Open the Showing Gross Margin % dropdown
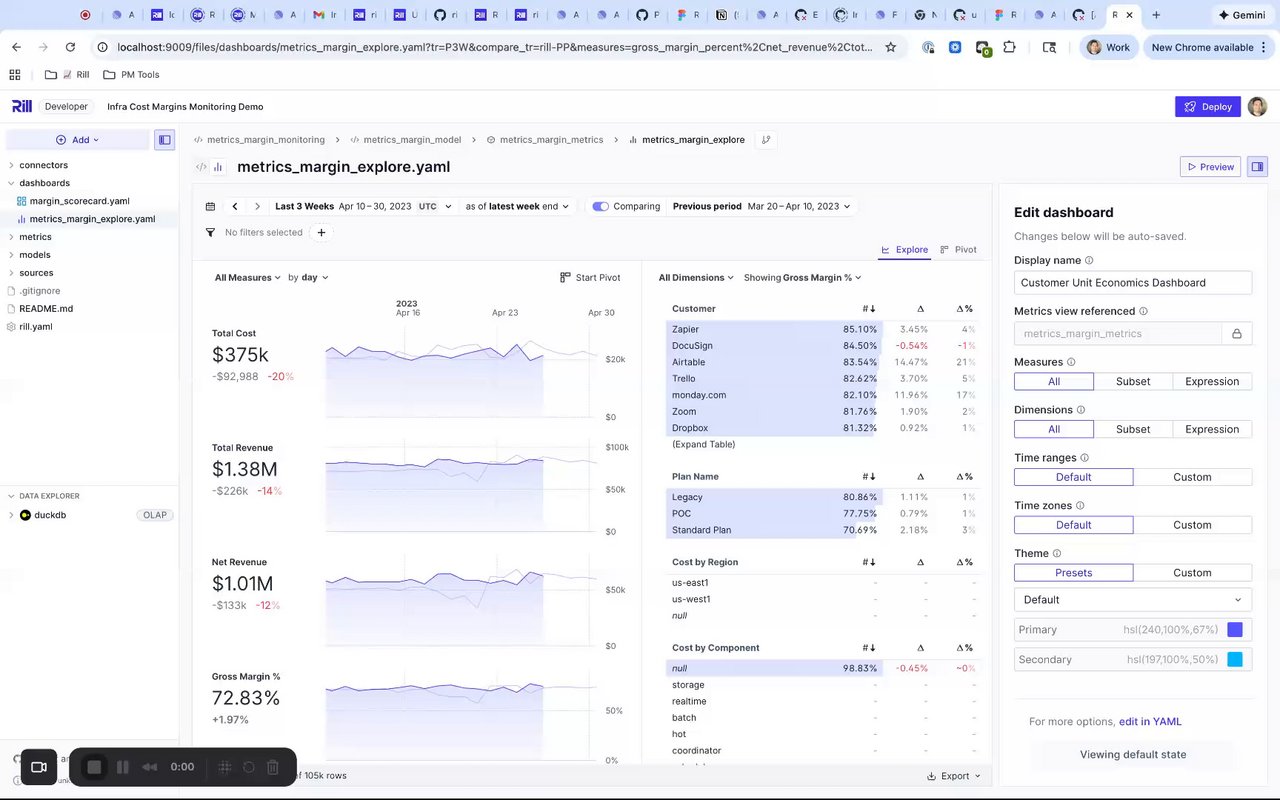The width and height of the screenshot is (1280, 800). click(803, 278)
